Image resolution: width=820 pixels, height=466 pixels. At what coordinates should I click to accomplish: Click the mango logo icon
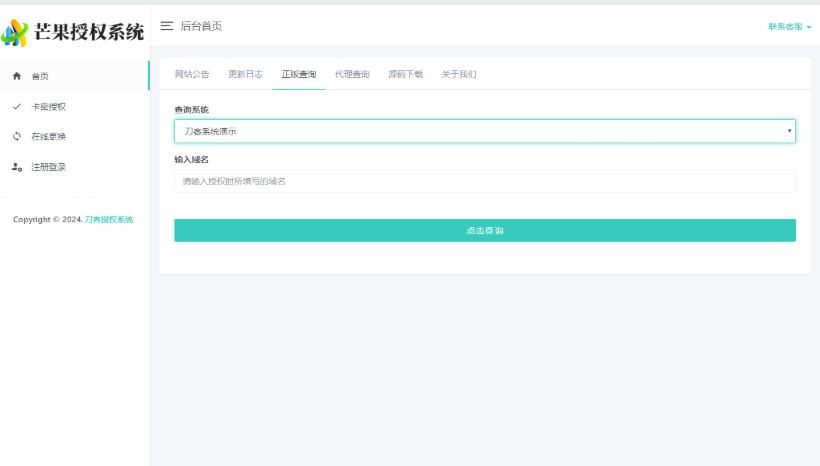point(15,33)
